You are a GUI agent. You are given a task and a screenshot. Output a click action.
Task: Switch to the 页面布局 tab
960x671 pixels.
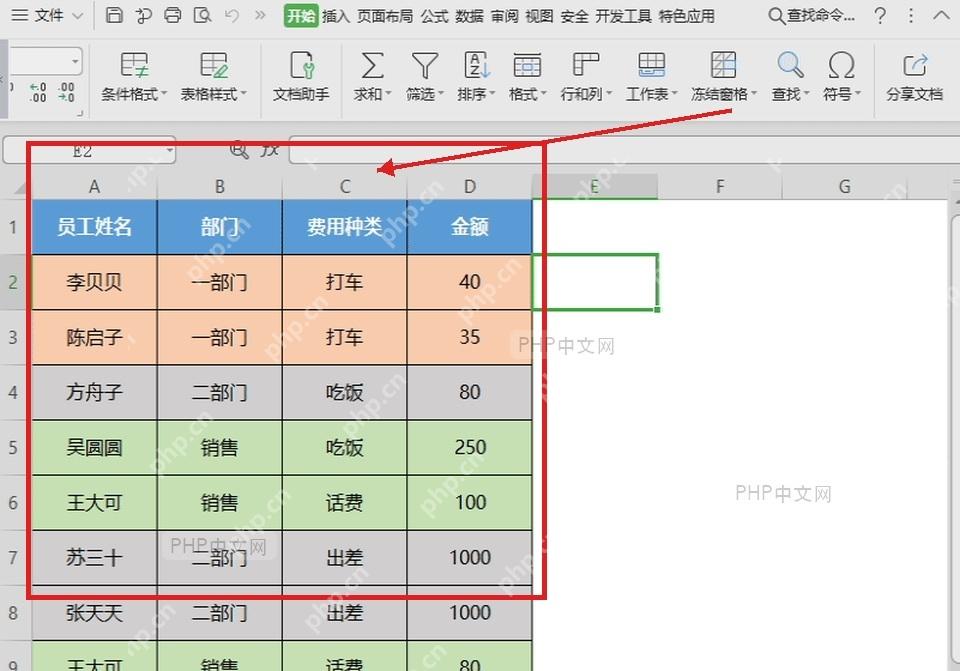coord(385,16)
